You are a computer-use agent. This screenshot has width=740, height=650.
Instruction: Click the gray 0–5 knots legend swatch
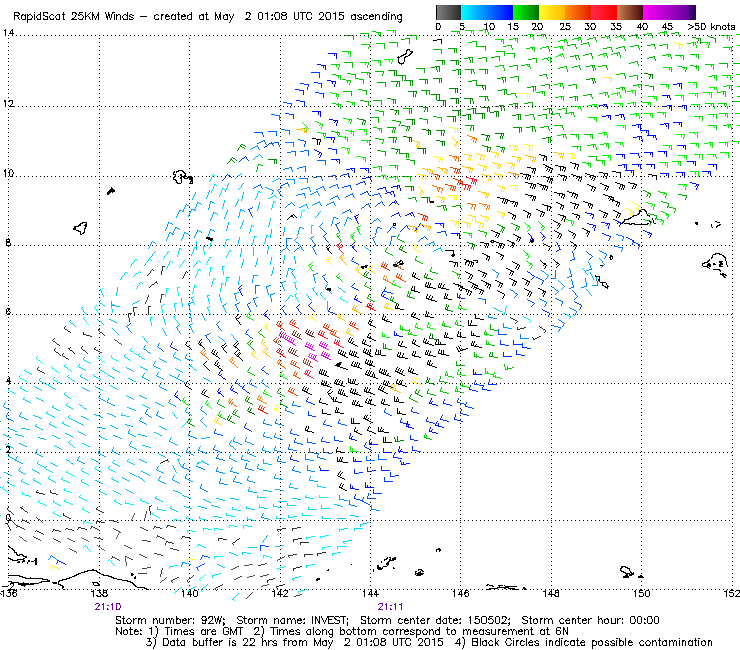tap(448, 12)
